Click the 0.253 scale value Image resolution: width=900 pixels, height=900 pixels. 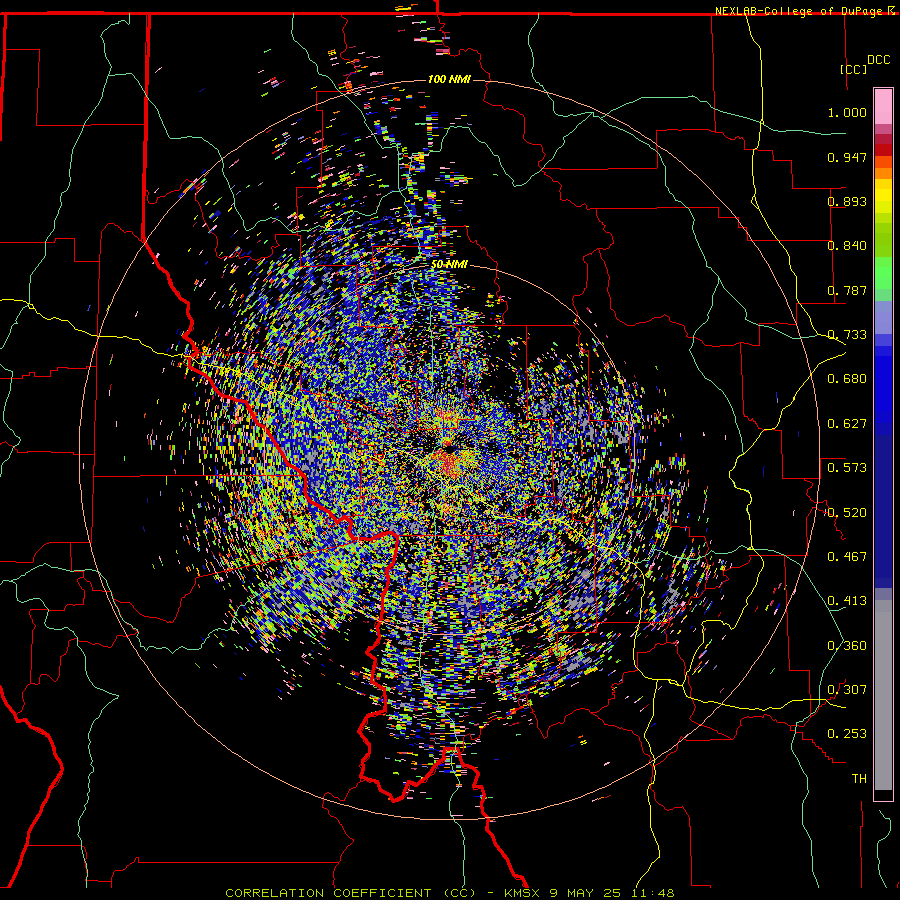[x=847, y=734]
